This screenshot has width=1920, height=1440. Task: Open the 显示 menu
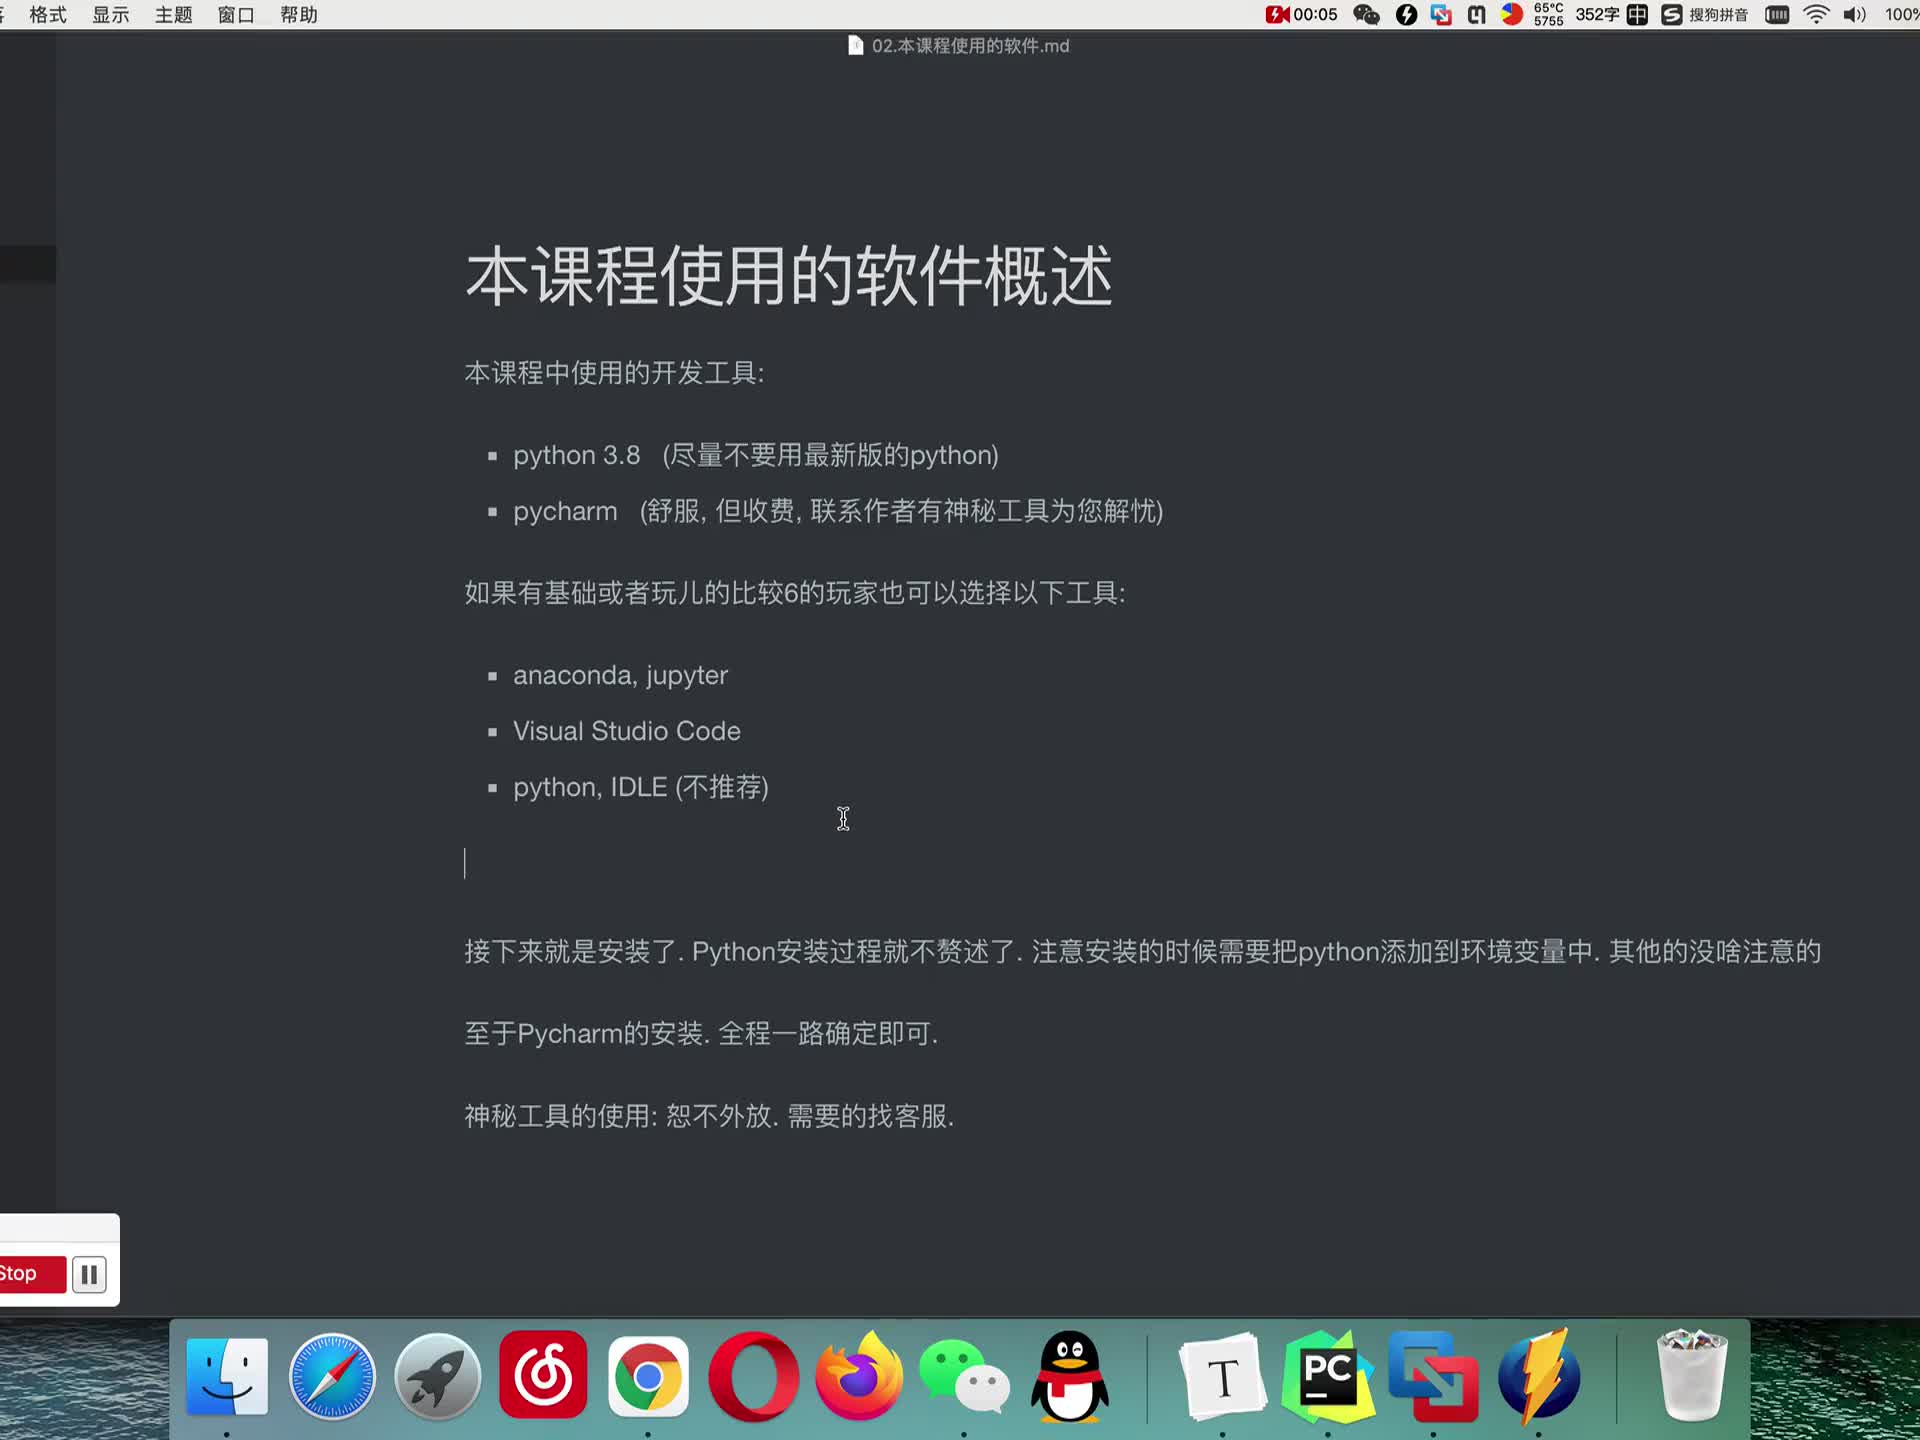[x=111, y=15]
